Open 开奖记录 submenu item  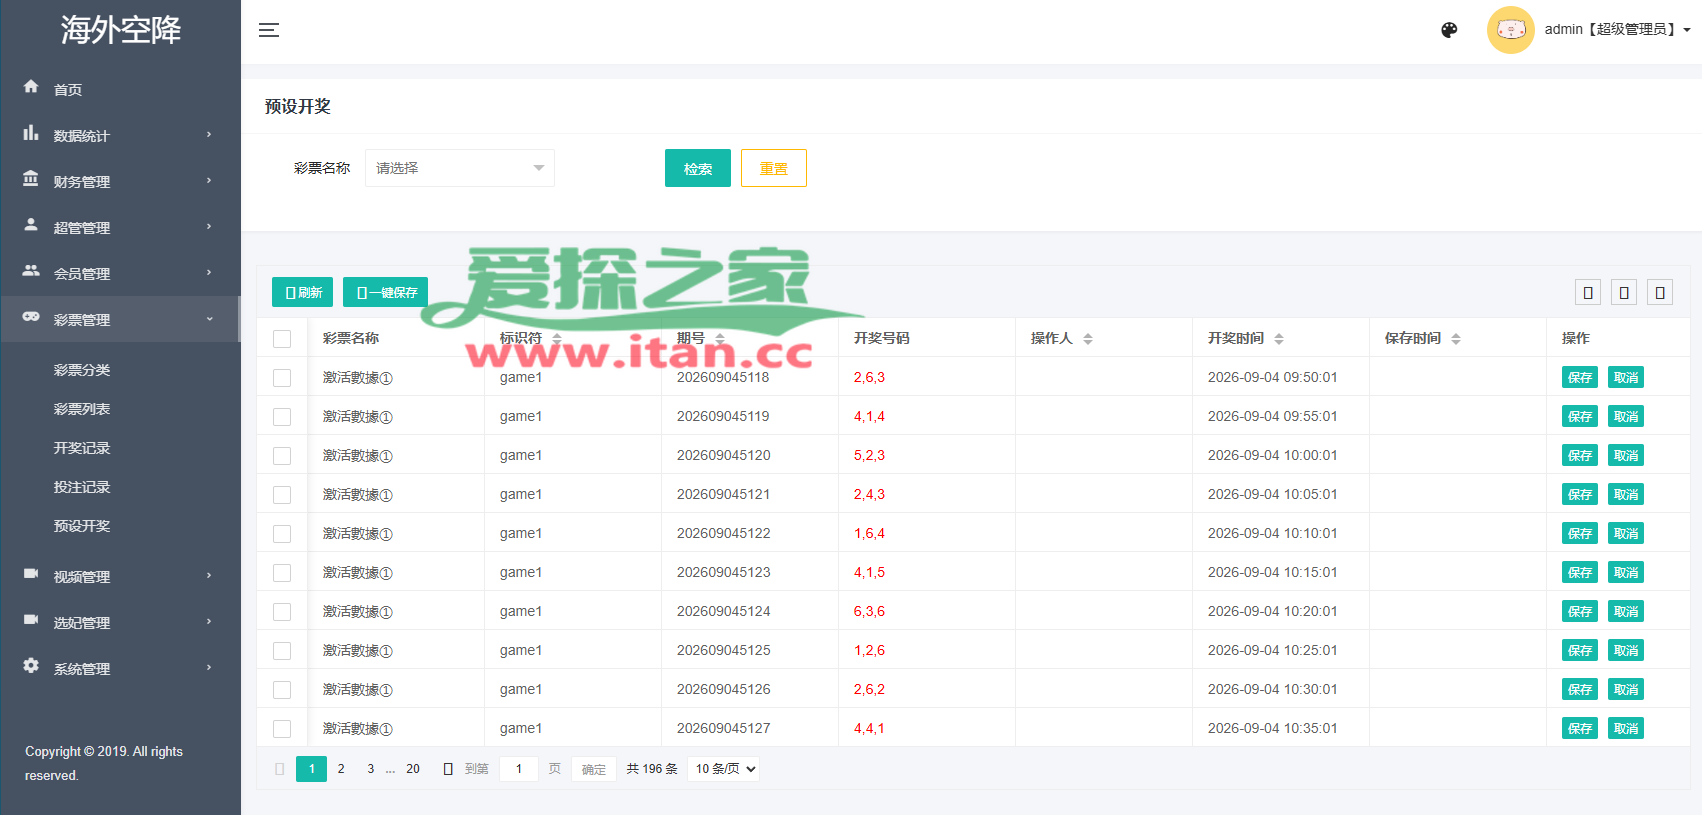tap(82, 448)
